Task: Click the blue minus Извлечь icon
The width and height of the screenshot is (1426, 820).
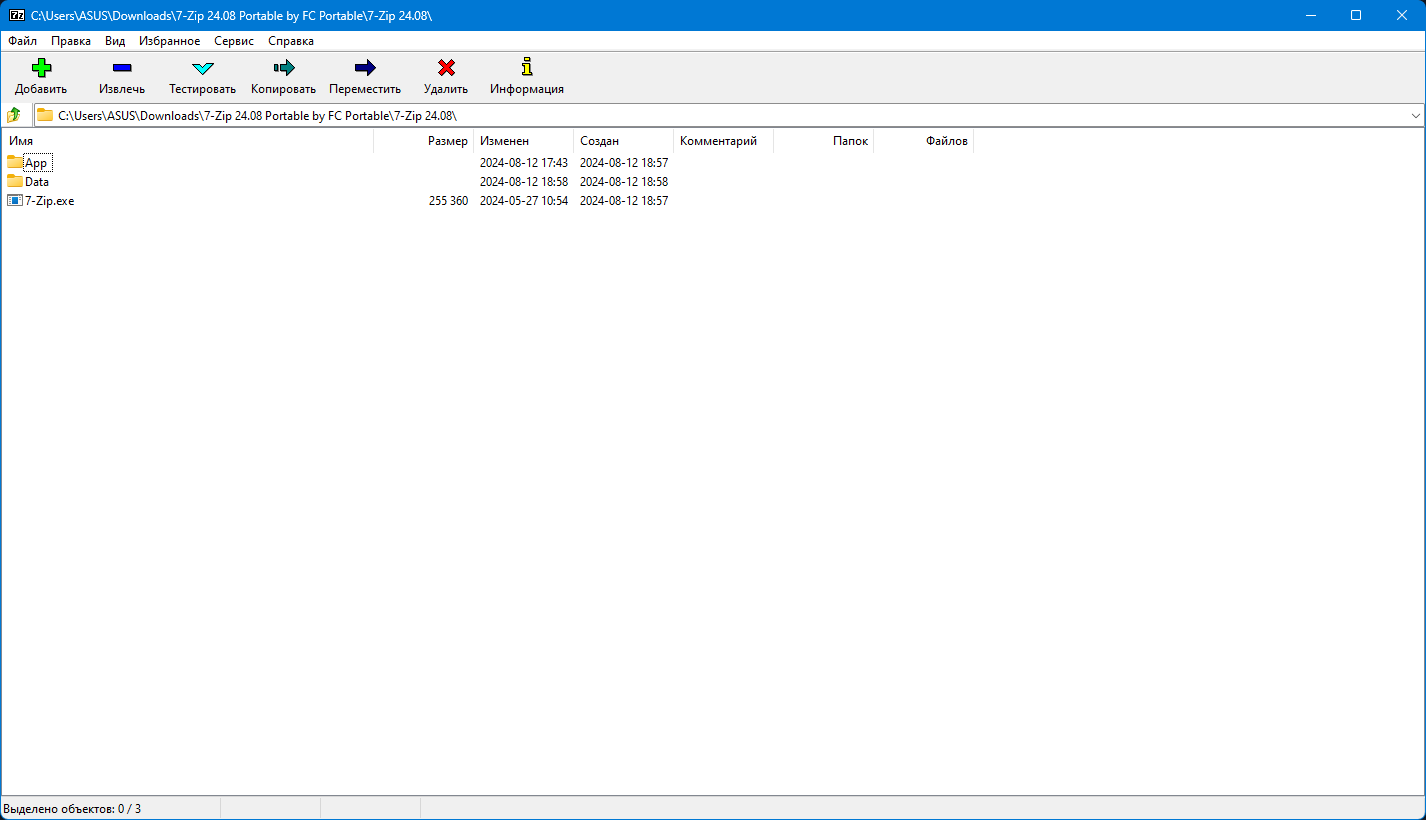Action: click(x=122, y=68)
